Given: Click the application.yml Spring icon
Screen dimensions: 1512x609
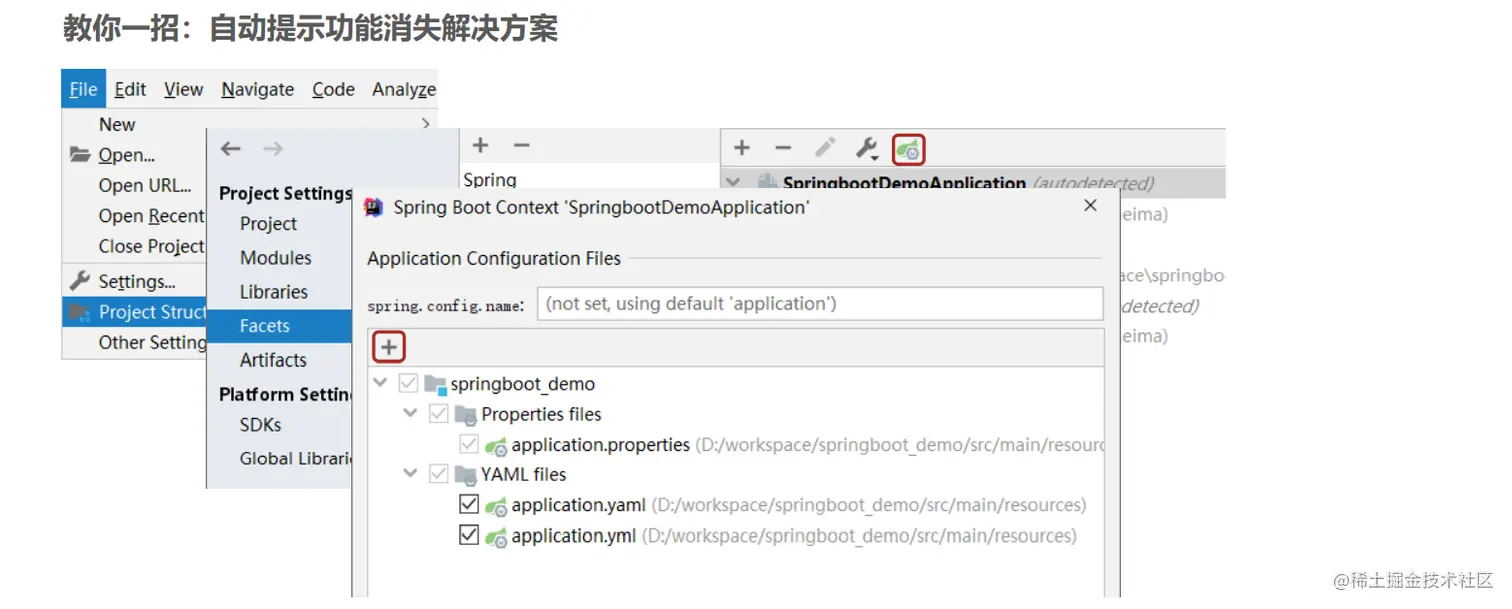Looking at the screenshot, I should 496,537.
